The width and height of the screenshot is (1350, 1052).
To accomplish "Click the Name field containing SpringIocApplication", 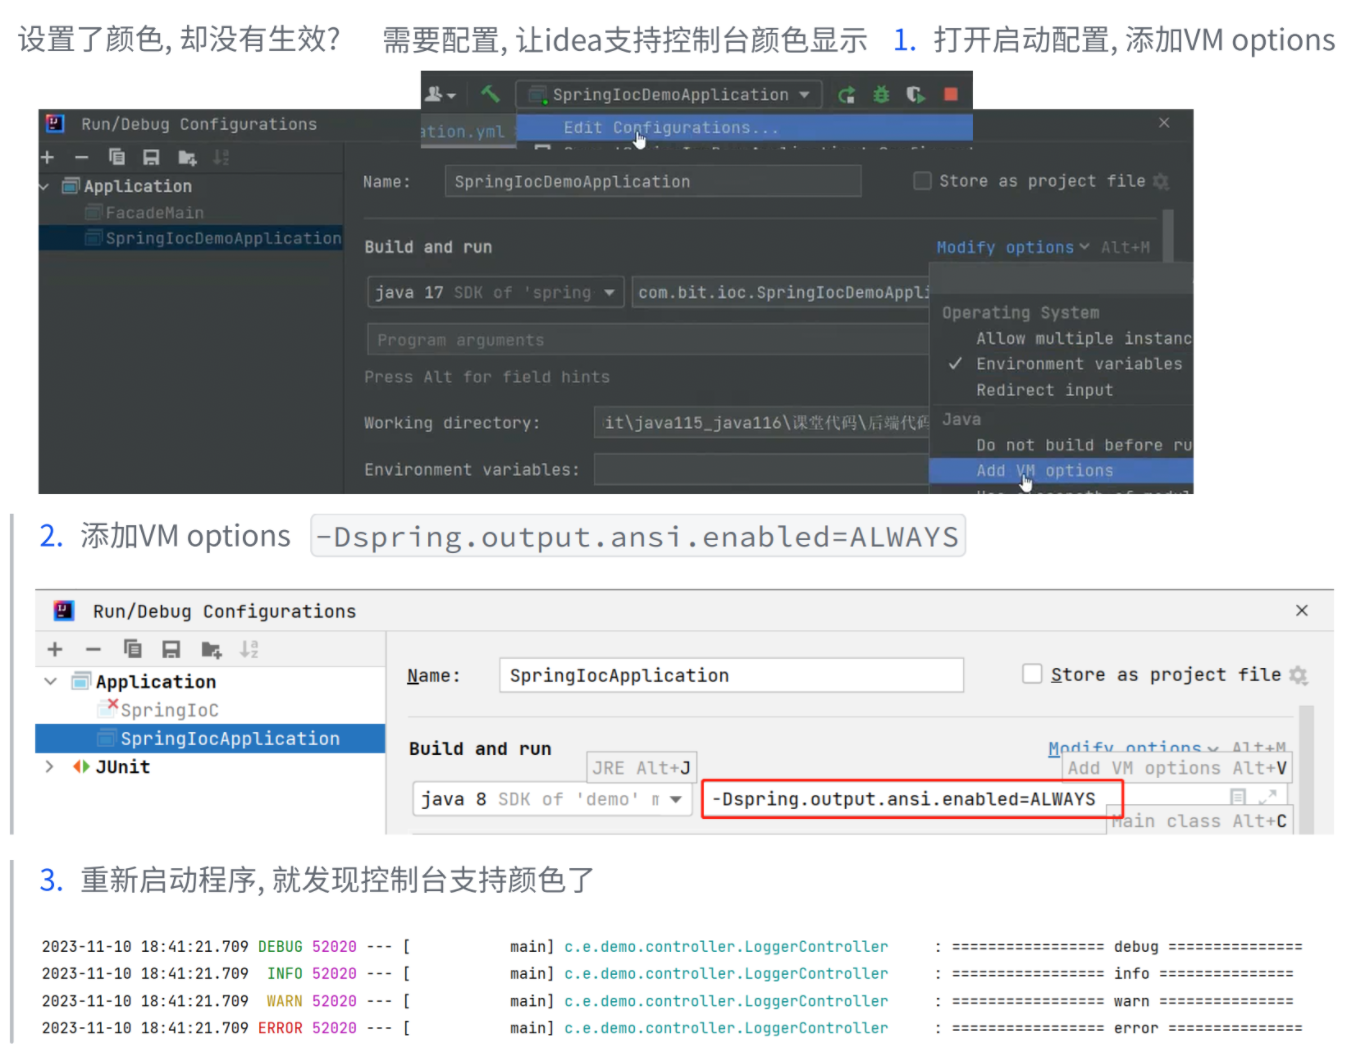I will pos(731,675).
